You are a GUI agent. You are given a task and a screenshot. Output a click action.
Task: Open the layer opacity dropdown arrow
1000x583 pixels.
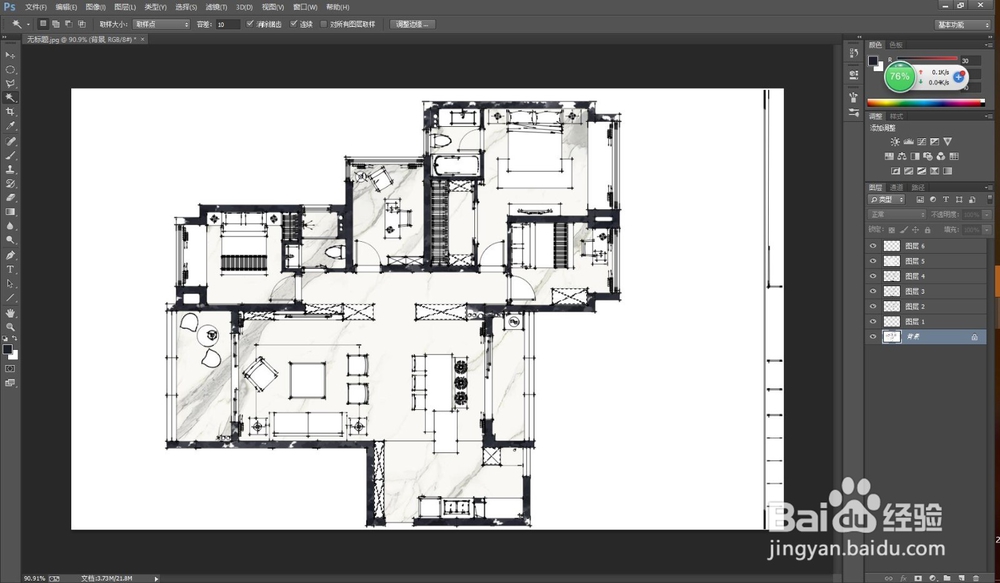(x=987, y=214)
